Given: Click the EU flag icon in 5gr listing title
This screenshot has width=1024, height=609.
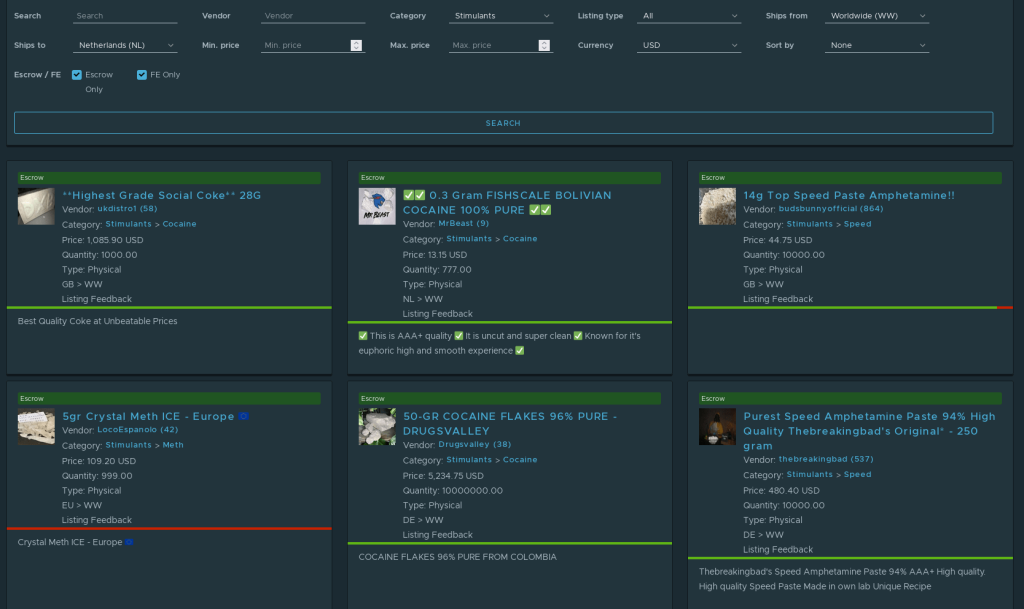Looking at the screenshot, I should [x=244, y=416].
